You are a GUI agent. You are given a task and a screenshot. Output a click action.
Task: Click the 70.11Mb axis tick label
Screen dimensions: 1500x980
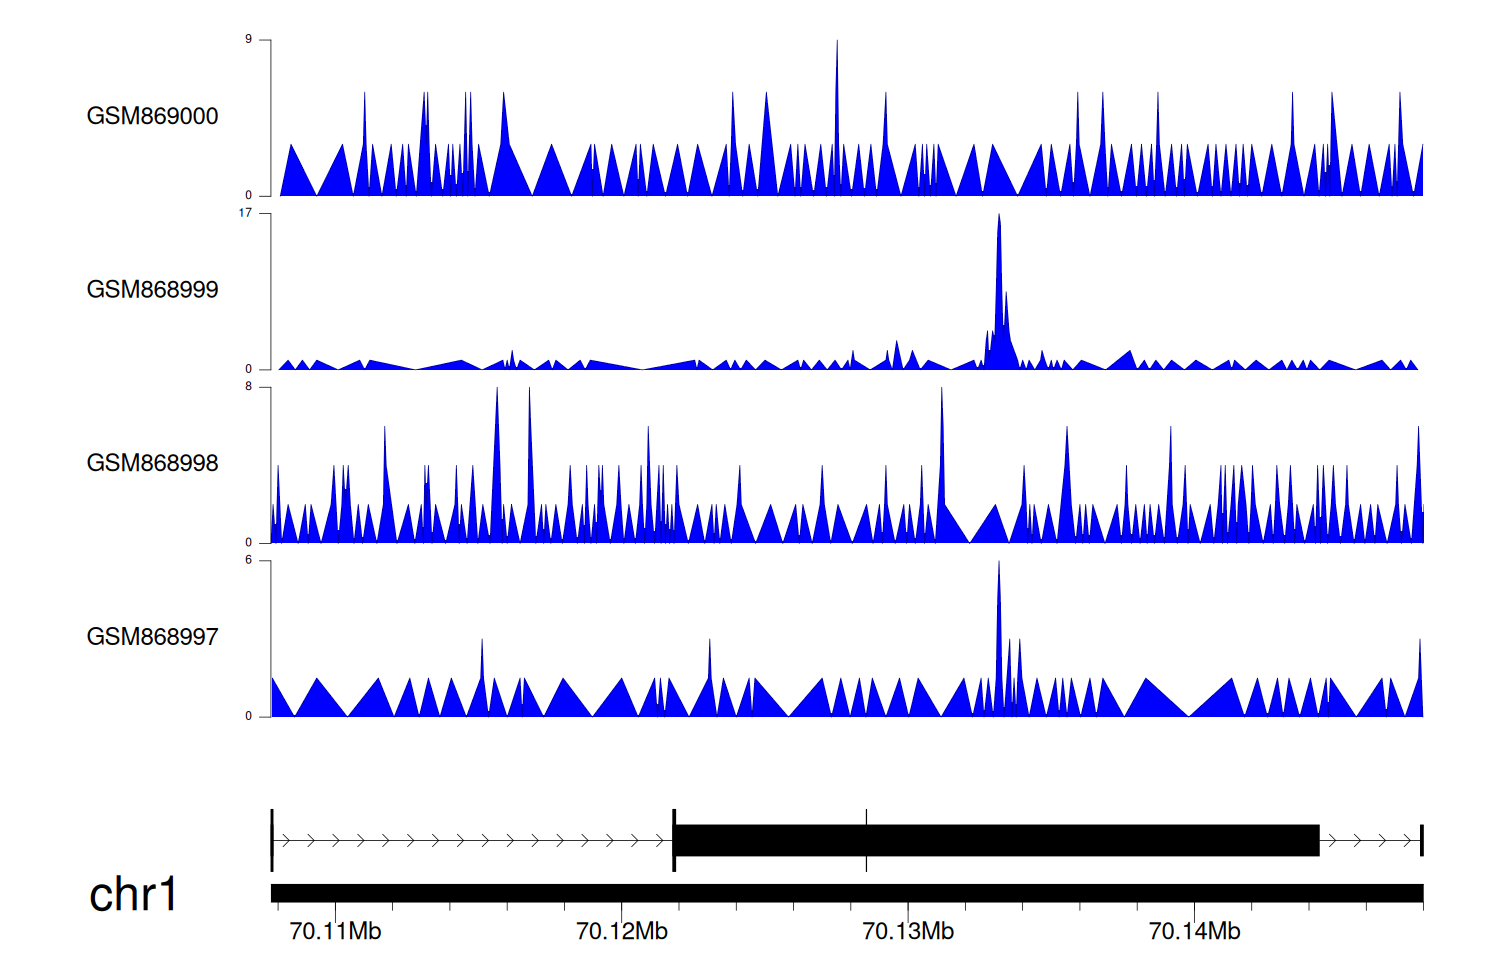(335, 932)
